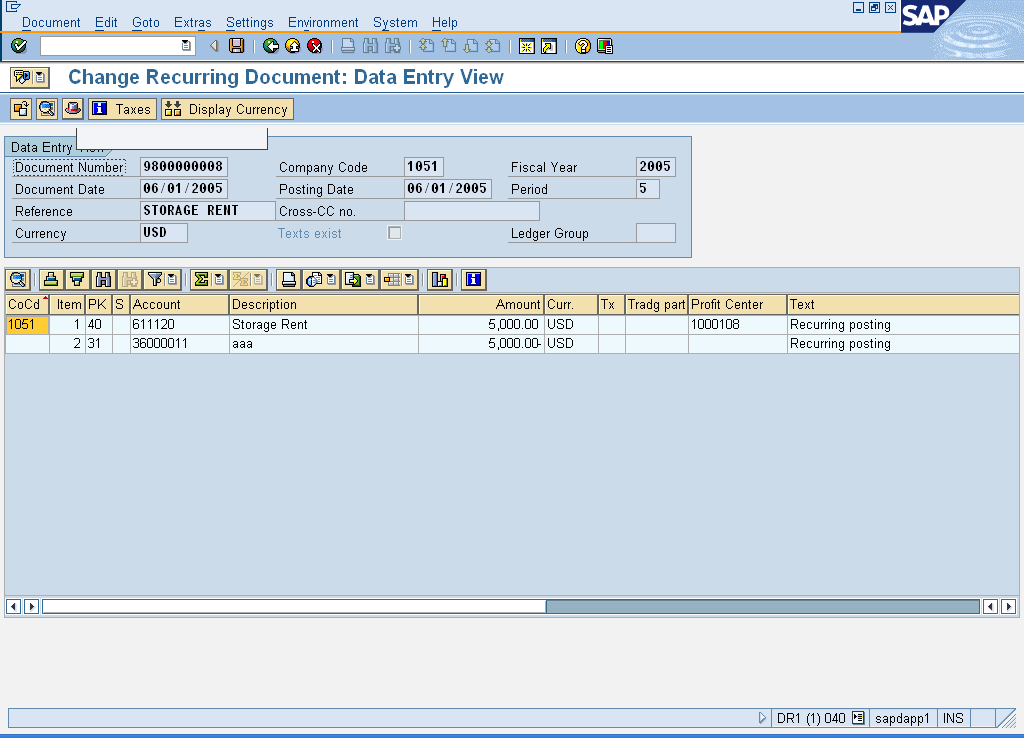Screen dimensions: 1024x738
Task: Click the Profit Center column header
Action: tap(737, 304)
